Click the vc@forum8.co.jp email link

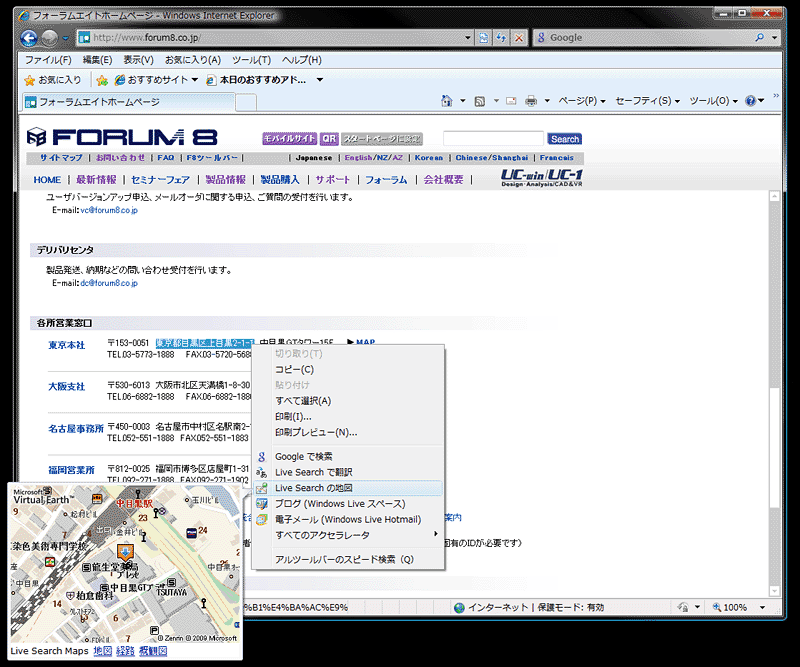pyautogui.click(x=109, y=210)
